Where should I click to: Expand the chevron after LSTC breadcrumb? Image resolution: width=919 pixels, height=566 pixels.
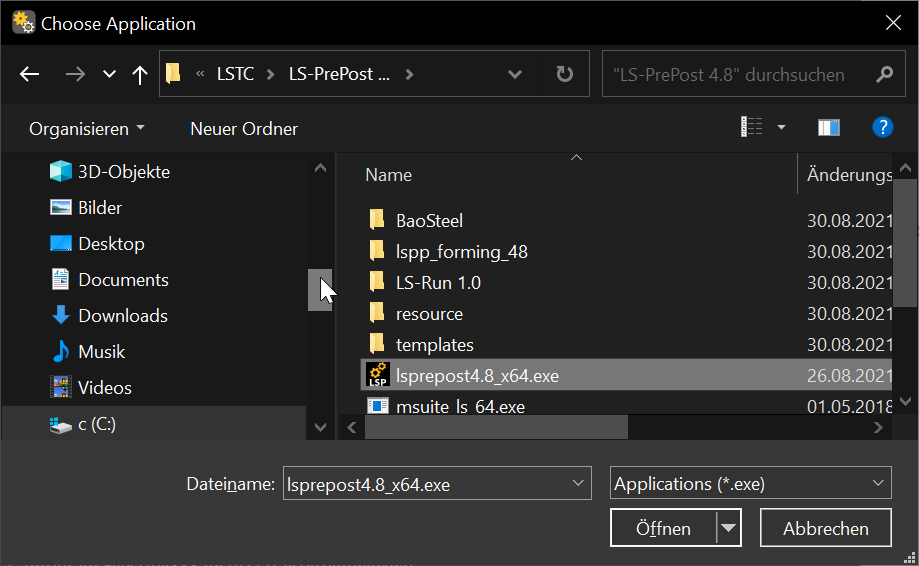click(x=270, y=74)
